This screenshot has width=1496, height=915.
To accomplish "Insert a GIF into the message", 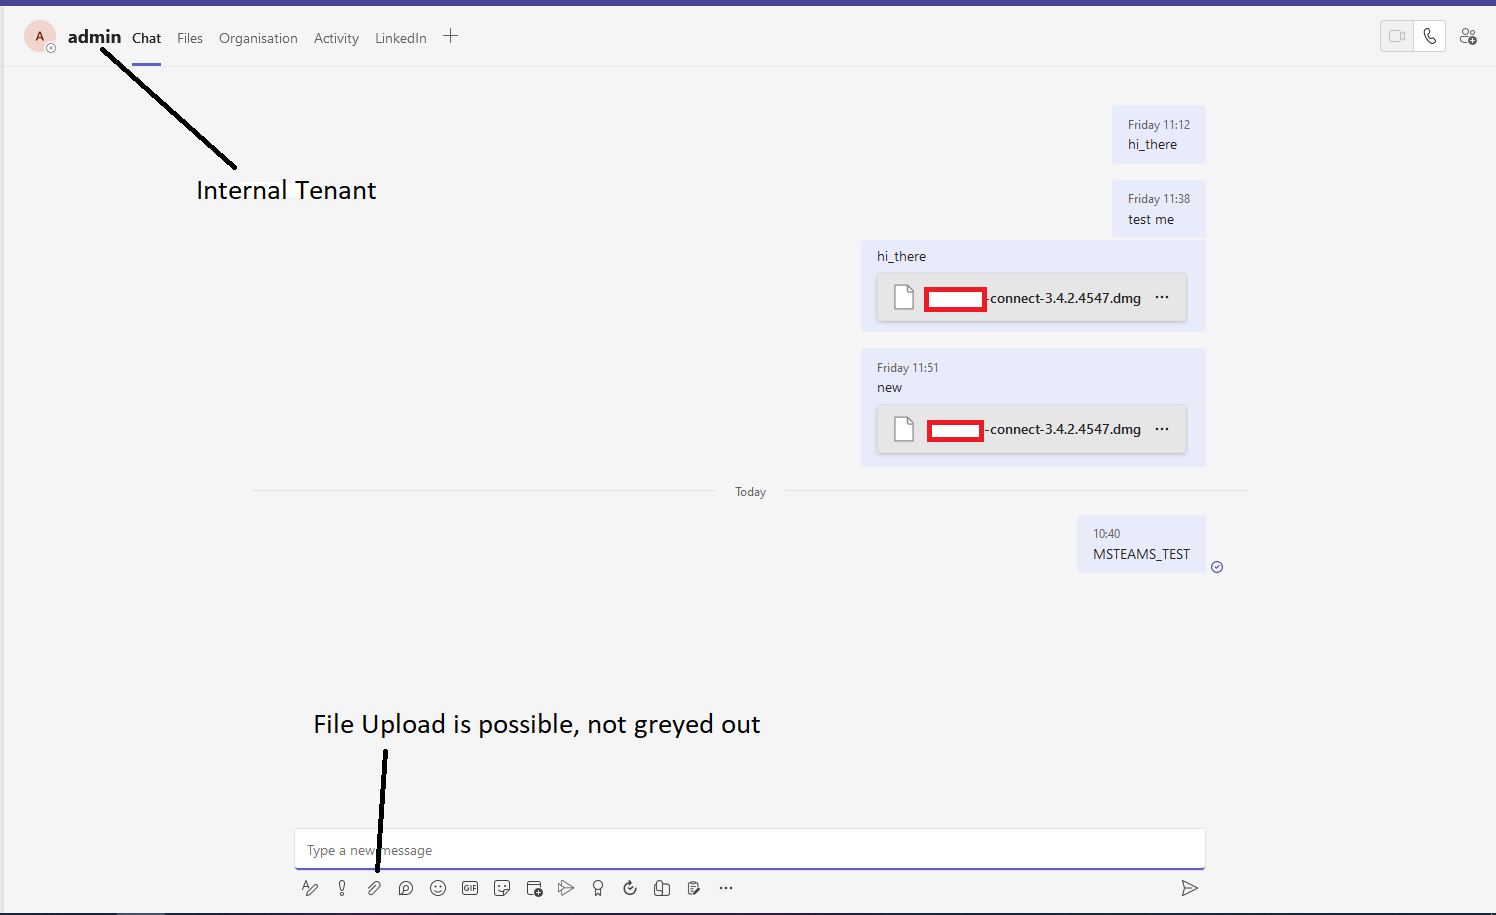I will [x=470, y=888].
